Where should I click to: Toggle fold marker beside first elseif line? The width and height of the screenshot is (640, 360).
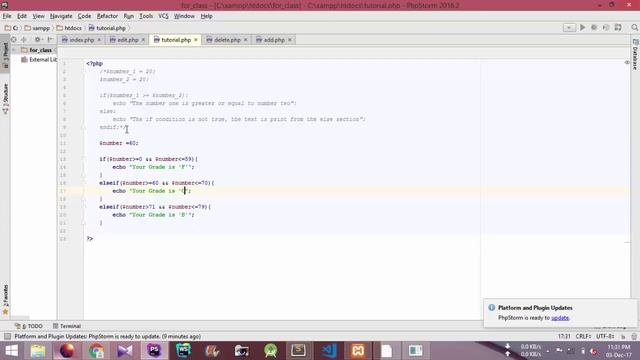click(83, 183)
